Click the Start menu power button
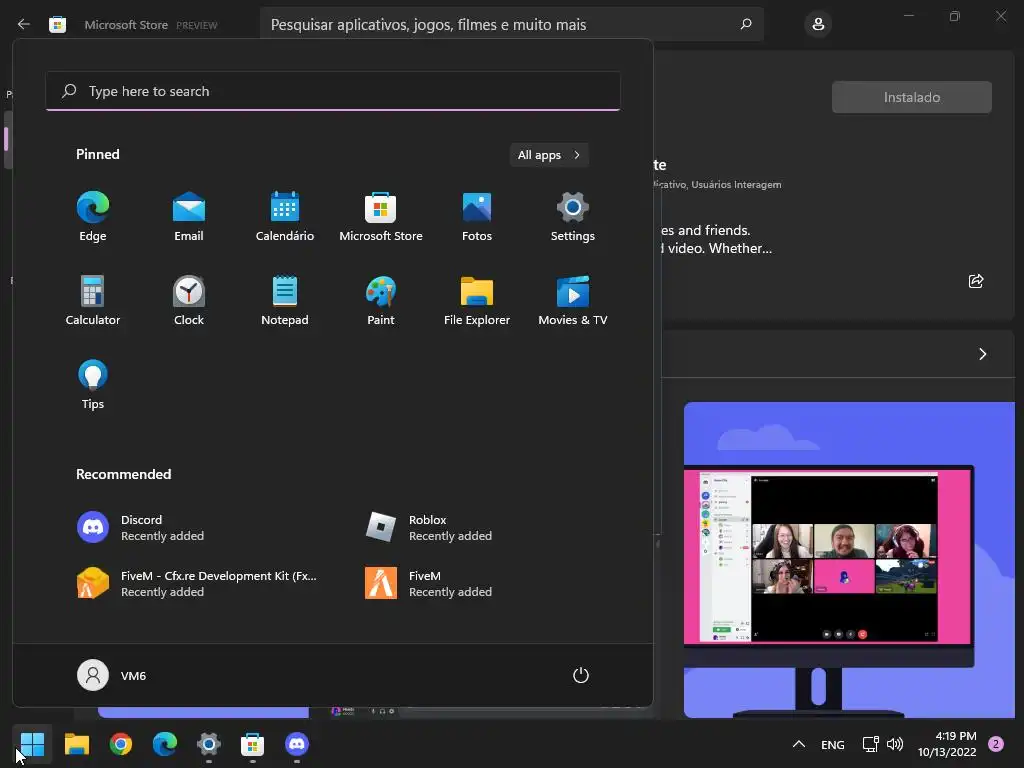This screenshot has width=1024, height=768. pos(581,675)
